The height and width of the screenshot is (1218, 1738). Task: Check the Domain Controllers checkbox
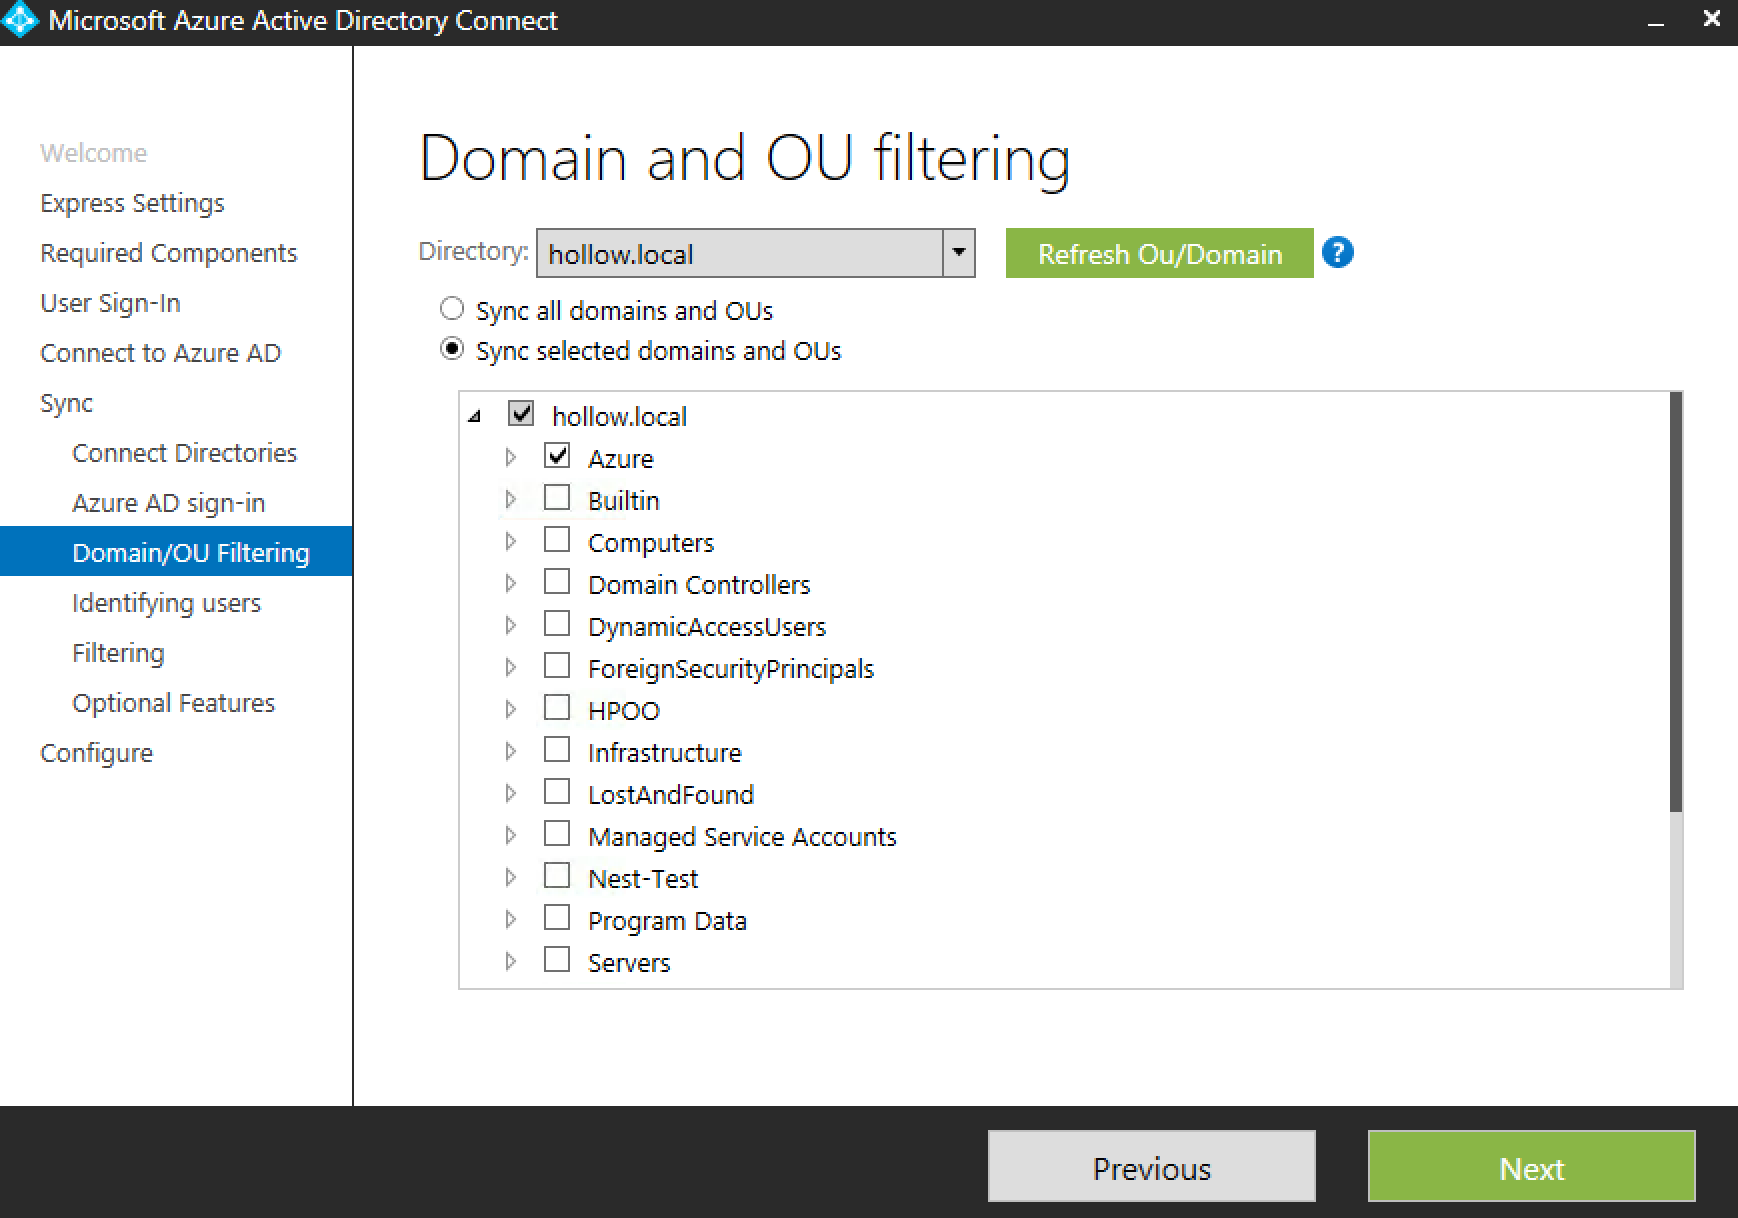click(x=557, y=583)
